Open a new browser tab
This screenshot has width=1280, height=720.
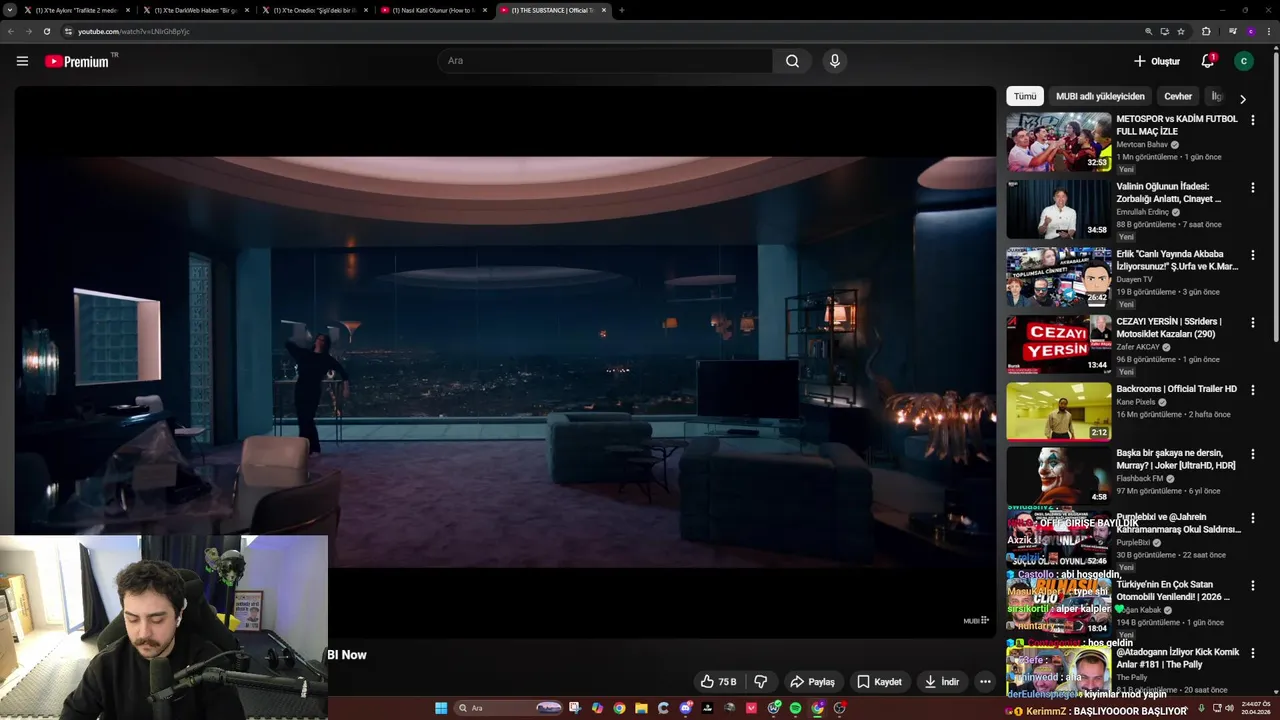pos(621,10)
